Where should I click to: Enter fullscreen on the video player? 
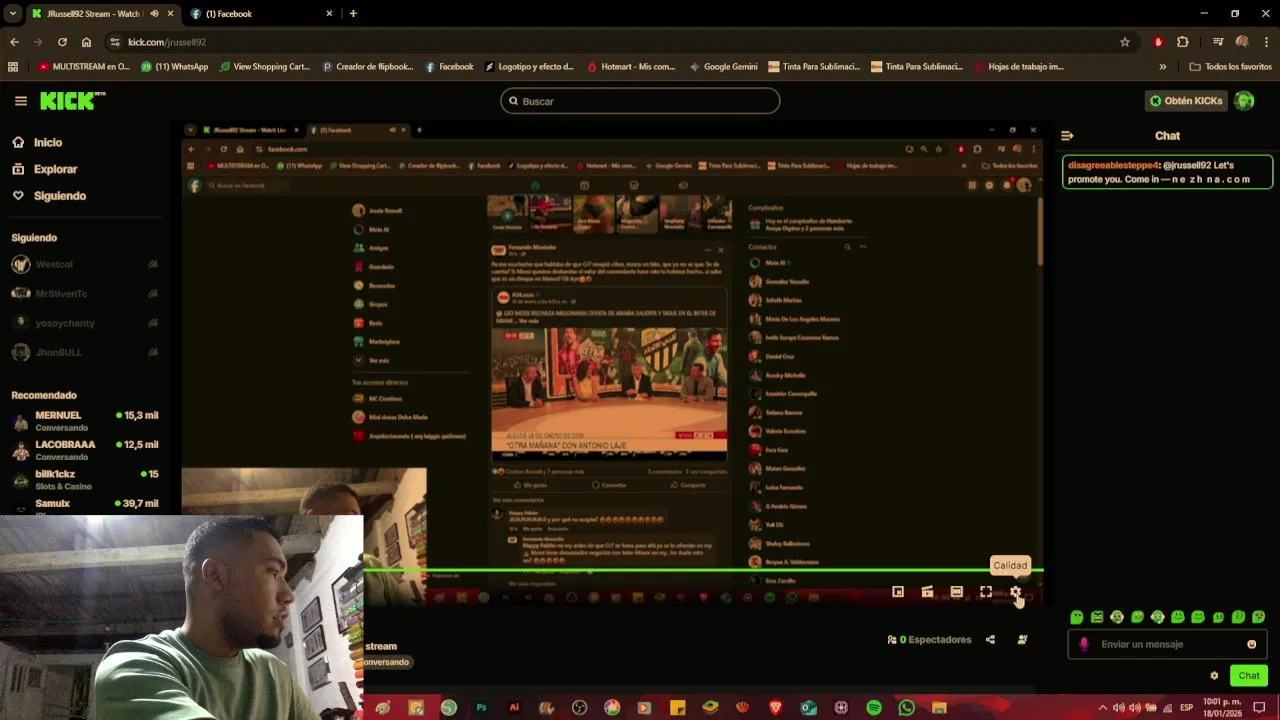coord(986,592)
